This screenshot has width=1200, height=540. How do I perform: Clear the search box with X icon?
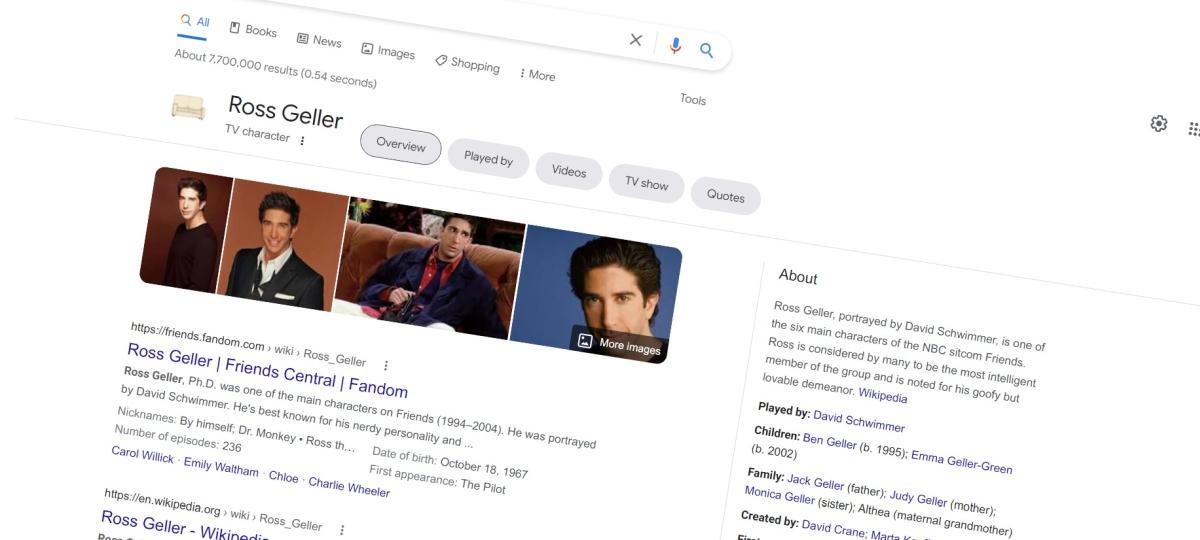pos(635,40)
